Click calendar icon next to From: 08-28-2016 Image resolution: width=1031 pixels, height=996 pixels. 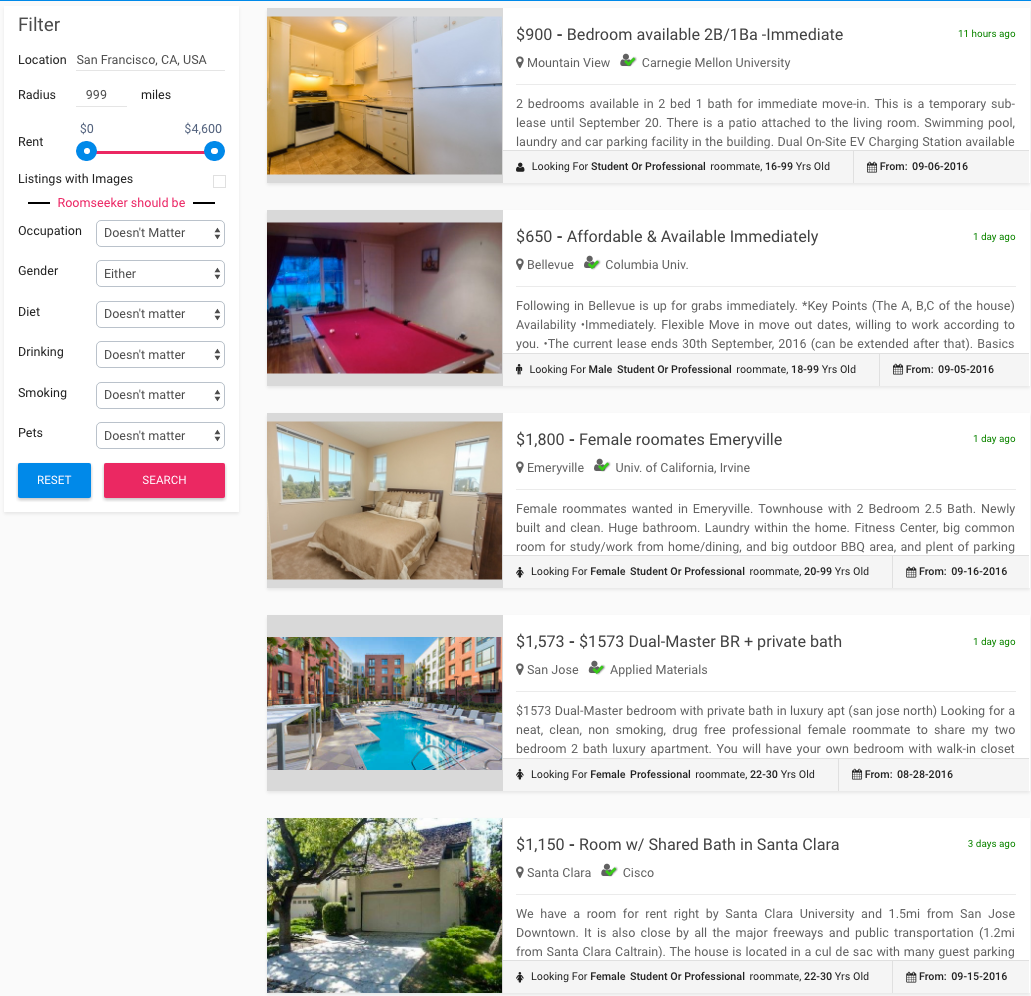[856, 774]
